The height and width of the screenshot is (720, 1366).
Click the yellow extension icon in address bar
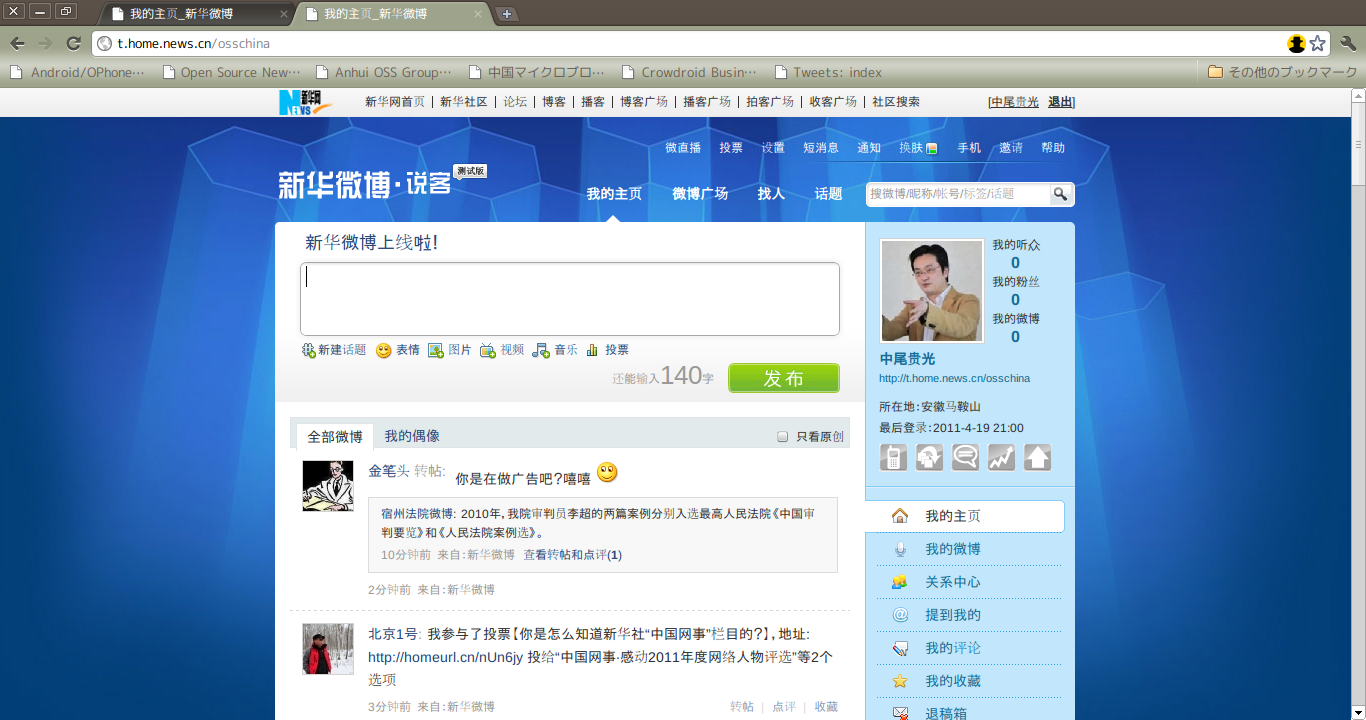(1297, 43)
